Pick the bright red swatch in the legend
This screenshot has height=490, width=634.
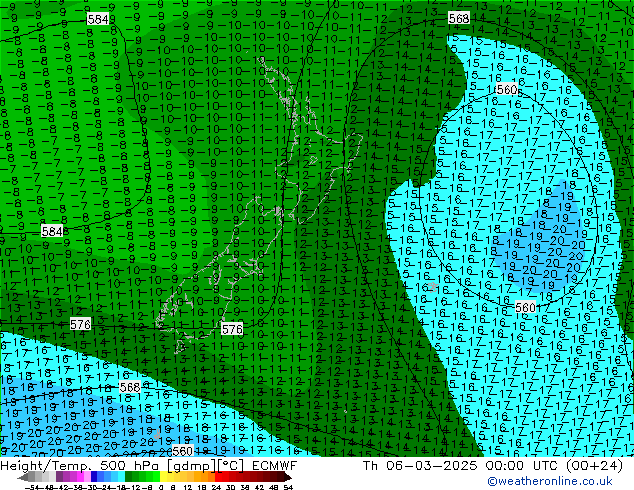point(218,477)
